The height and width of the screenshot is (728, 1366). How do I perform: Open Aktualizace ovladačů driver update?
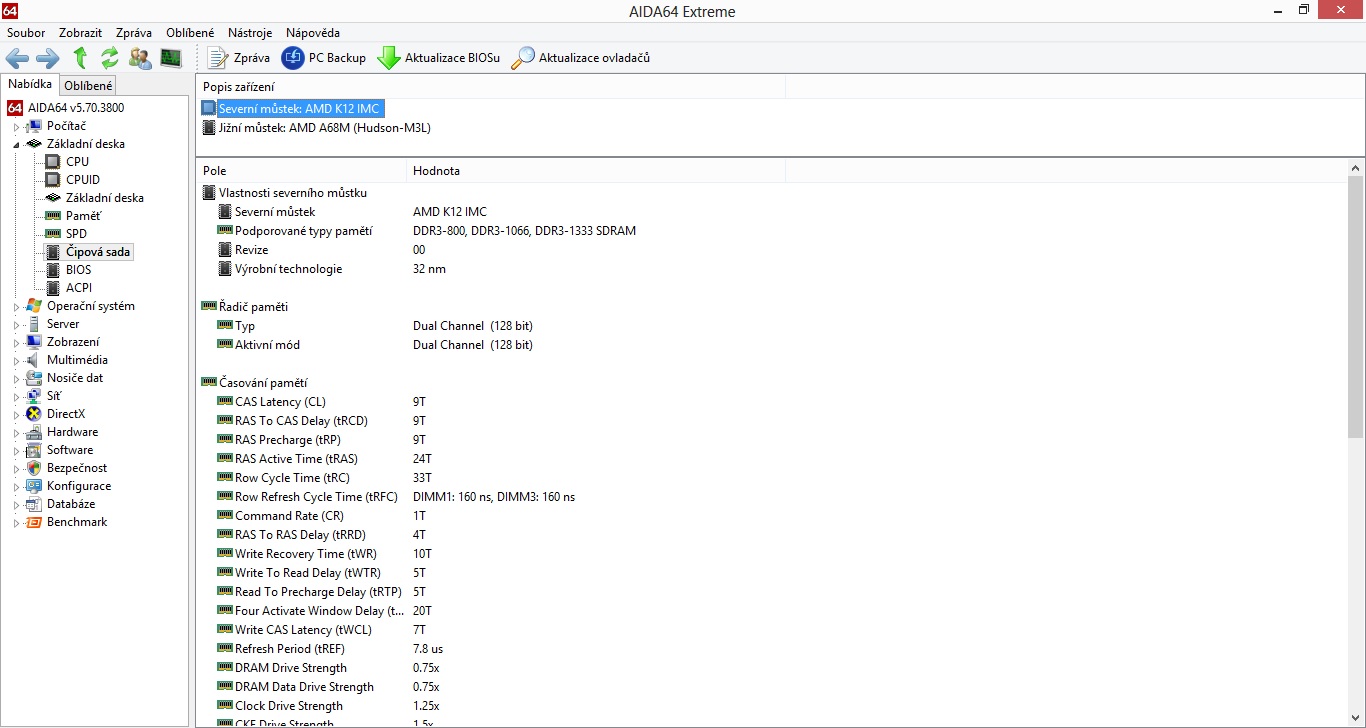coord(581,58)
